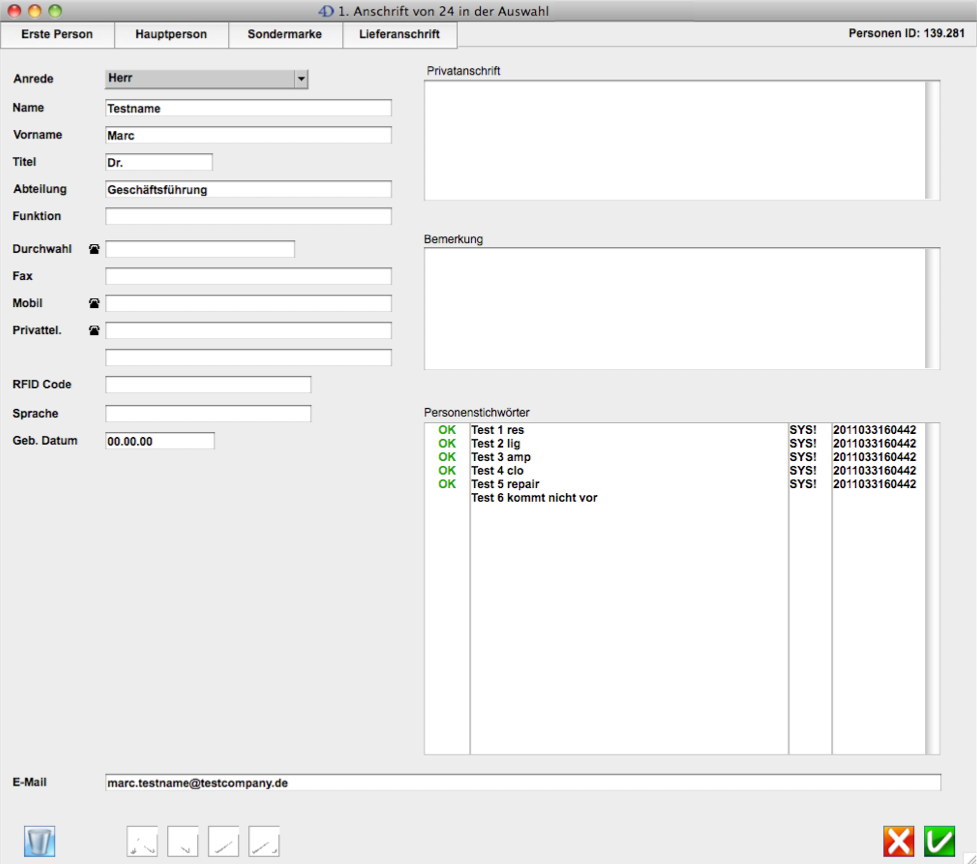Viewport: 977px width, 864px height.
Task: Click the E-Mail input field
Action: 522,783
